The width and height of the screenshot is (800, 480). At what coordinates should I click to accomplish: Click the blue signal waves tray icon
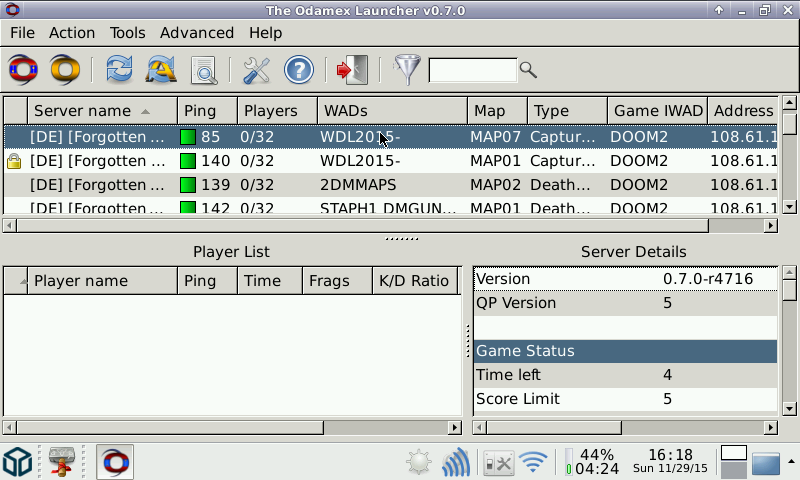pyautogui.click(x=456, y=462)
